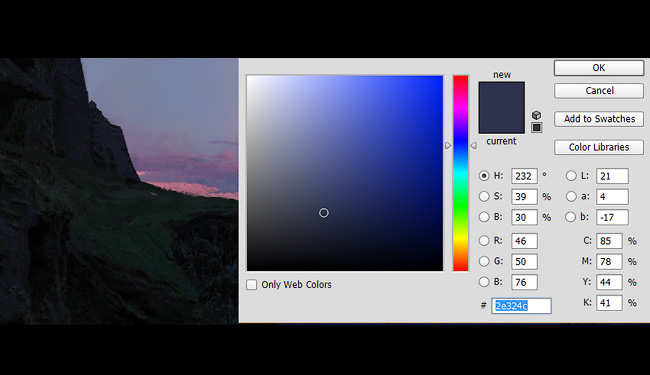The height and width of the screenshot is (375, 650).
Task: Click the G green field showing 50
Action: click(524, 261)
